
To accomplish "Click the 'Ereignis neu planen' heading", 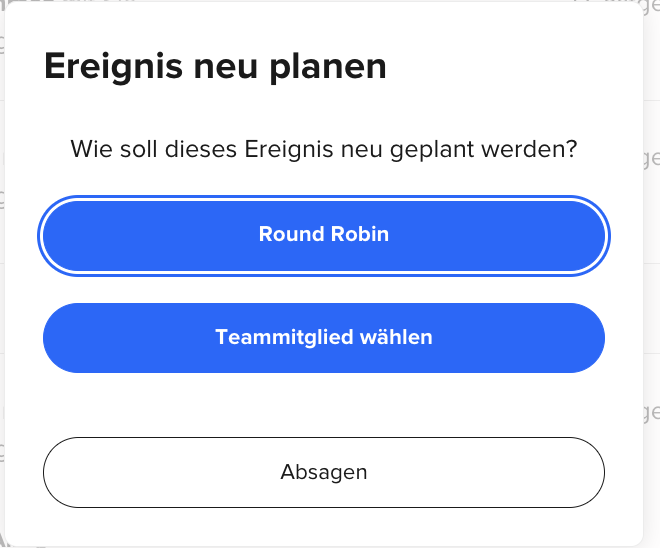I will (x=215, y=67).
